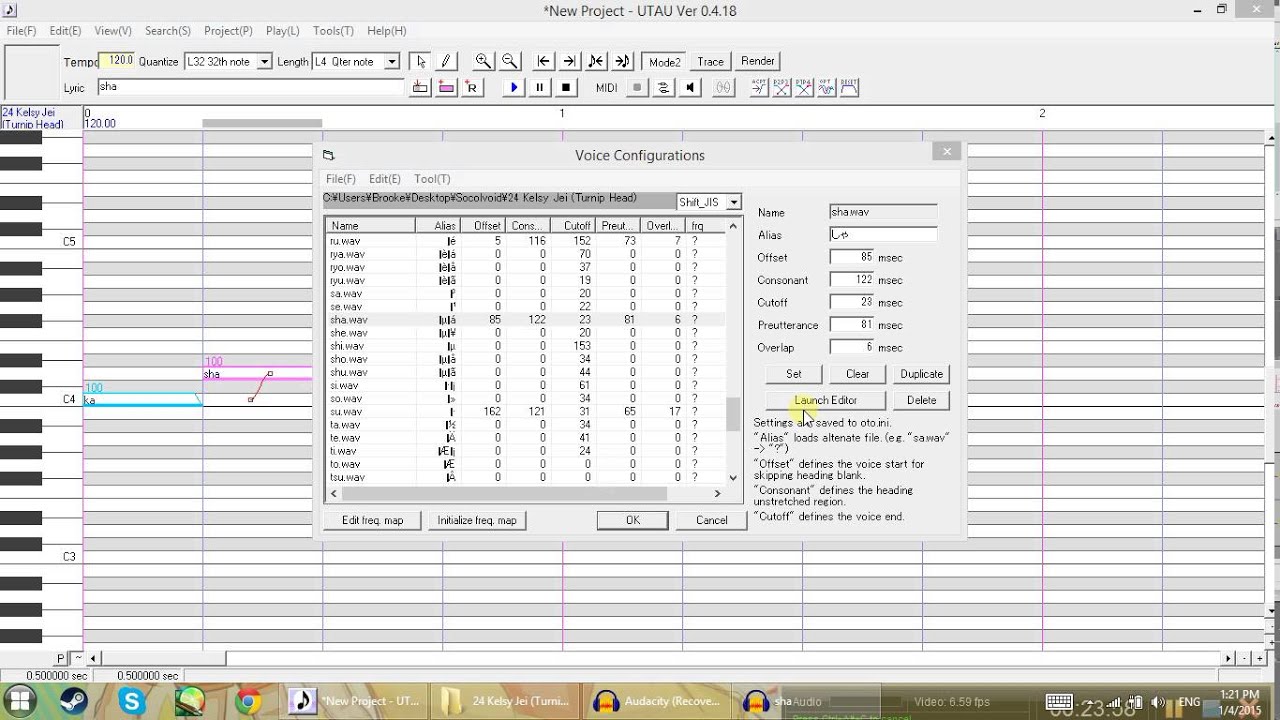This screenshot has width=1280, height=720.
Task: Play the project with the blue play button
Action: 514,88
